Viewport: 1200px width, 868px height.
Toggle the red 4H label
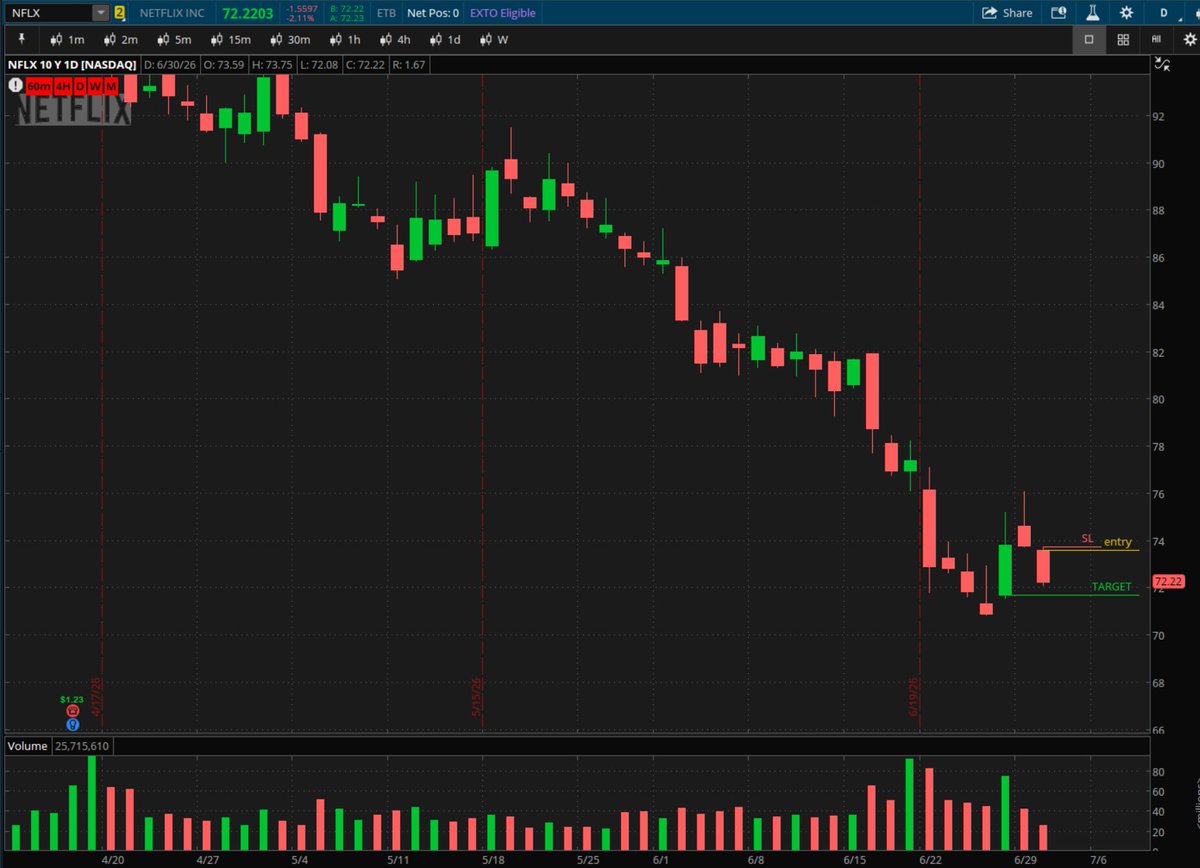click(x=62, y=87)
